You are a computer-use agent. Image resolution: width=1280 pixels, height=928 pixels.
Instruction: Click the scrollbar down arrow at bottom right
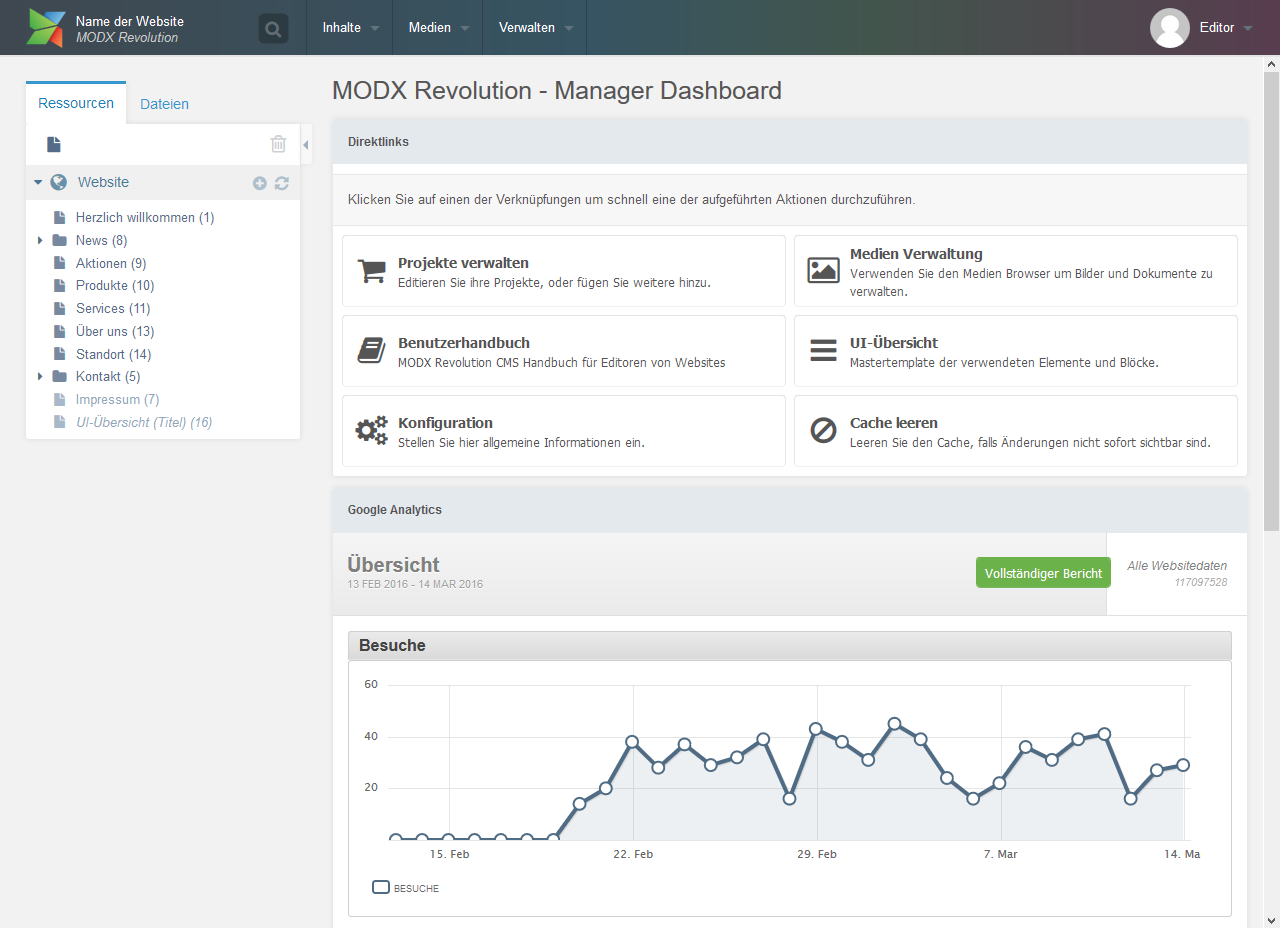(x=1269, y=918)
